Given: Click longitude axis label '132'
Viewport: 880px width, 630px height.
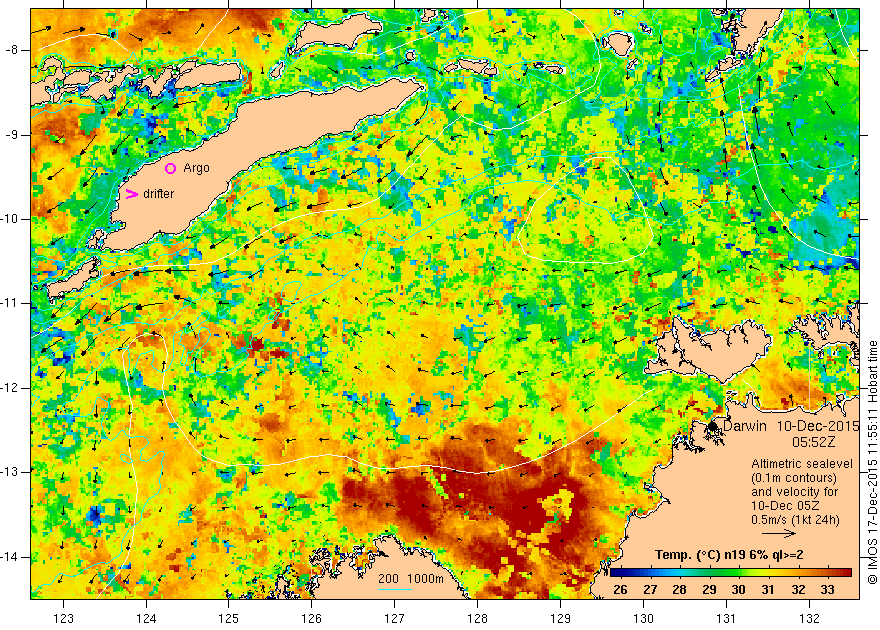Looking at the screenshot, I should 809,618.
